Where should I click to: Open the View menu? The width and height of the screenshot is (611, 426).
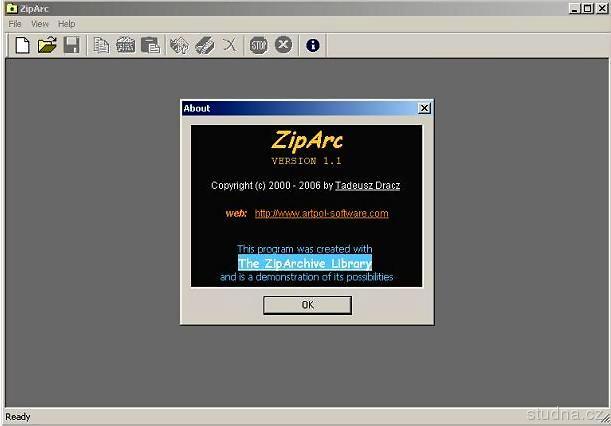coord(40,24)
